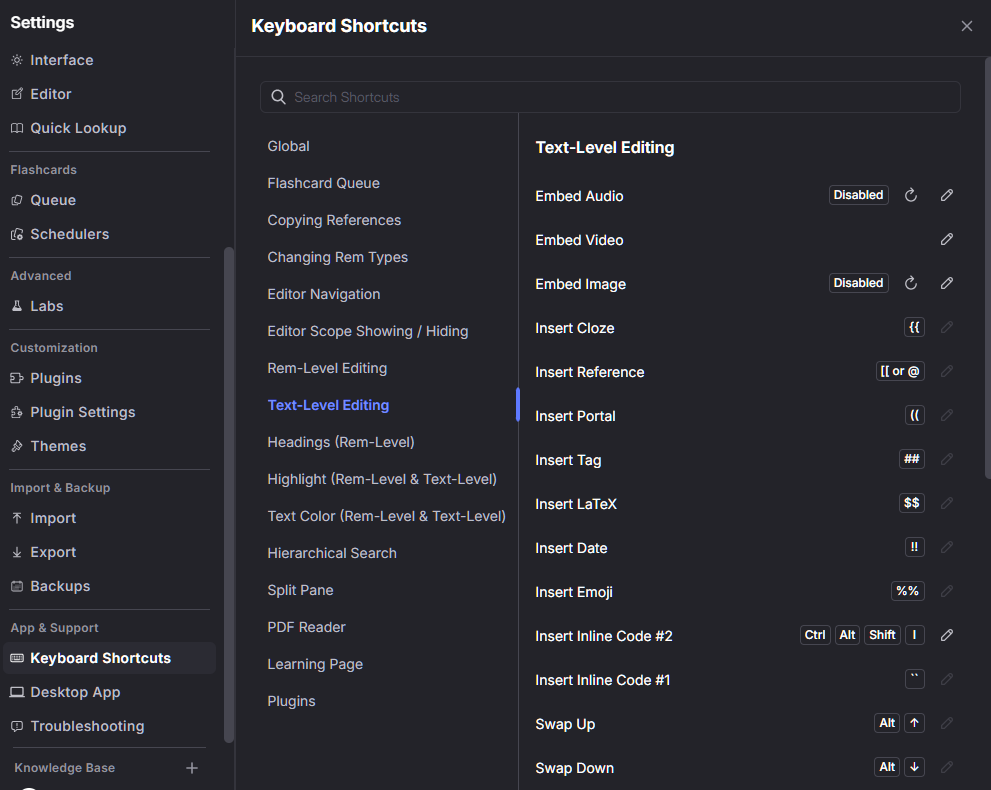The width and height of the screenshot is (991, 790).
Task: Click the pencil icon for Insert Tag
Action: tap(946, 459)
